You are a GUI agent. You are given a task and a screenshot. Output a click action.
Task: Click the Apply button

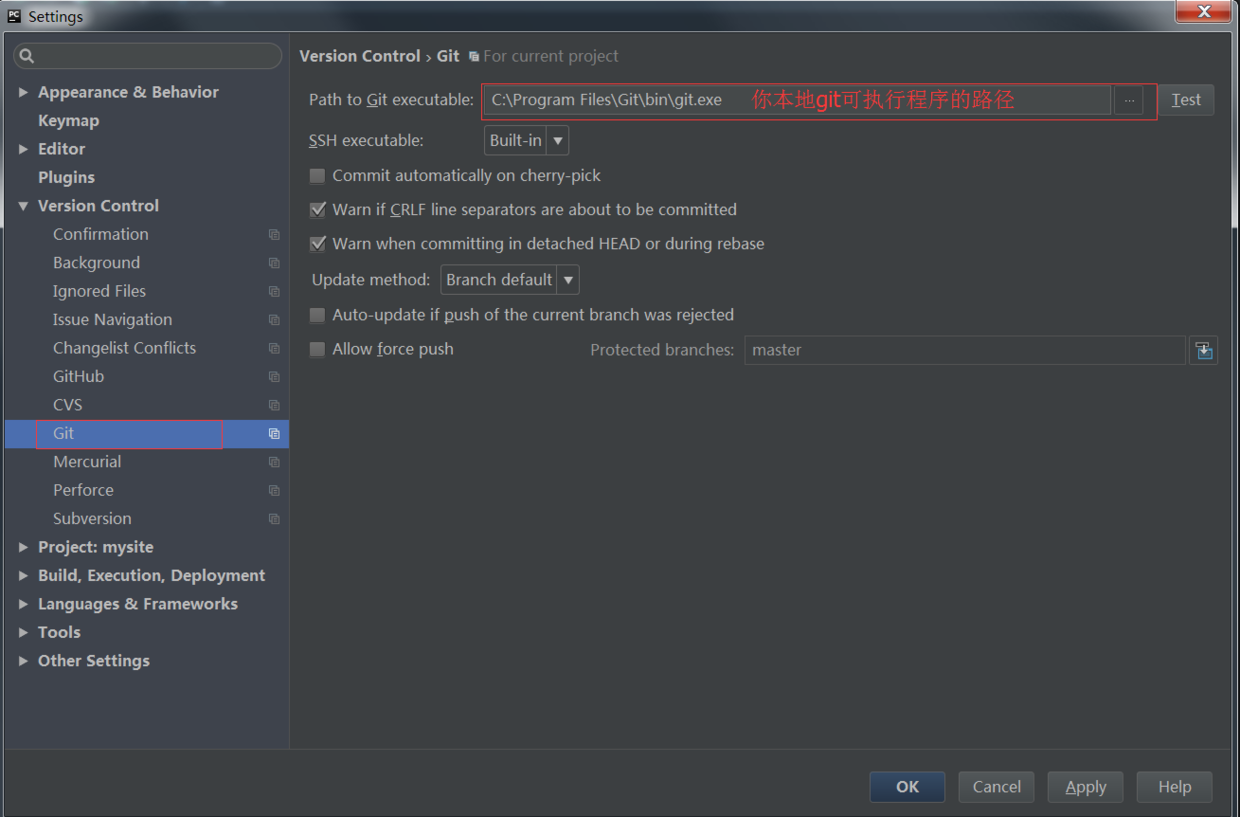point(1086,787)
